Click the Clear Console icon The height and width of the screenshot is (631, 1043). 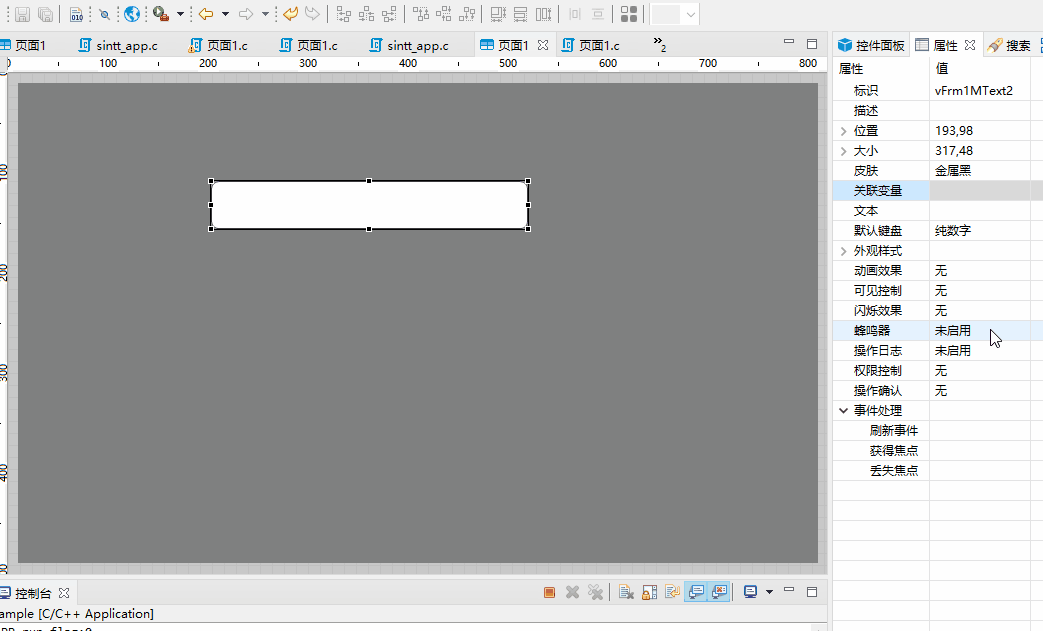[626, 592]
